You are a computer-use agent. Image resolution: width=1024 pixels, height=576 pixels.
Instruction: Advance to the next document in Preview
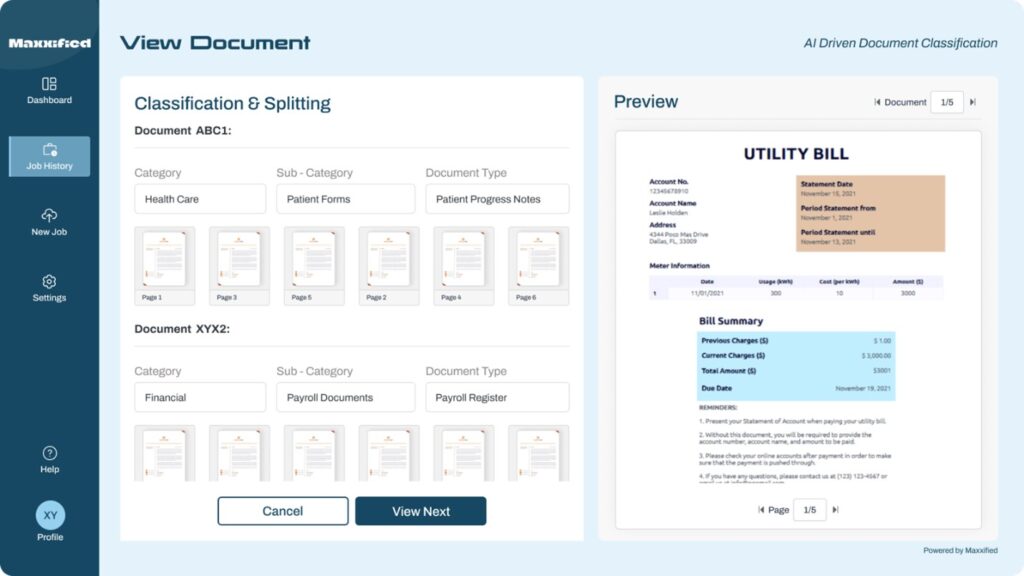973,101
